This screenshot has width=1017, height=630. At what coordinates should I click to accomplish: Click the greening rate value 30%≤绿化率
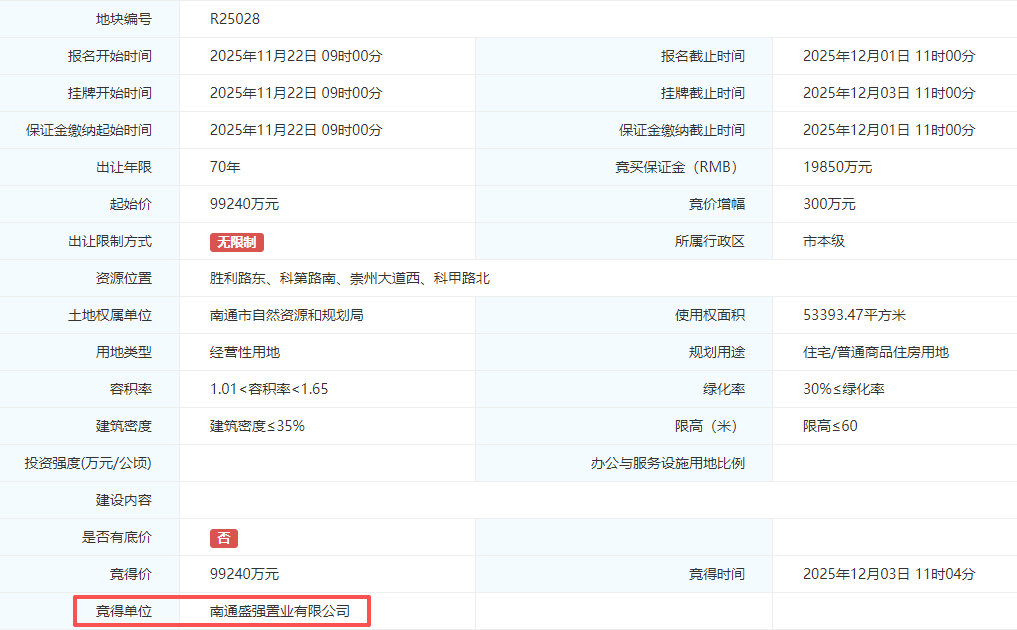843,389
